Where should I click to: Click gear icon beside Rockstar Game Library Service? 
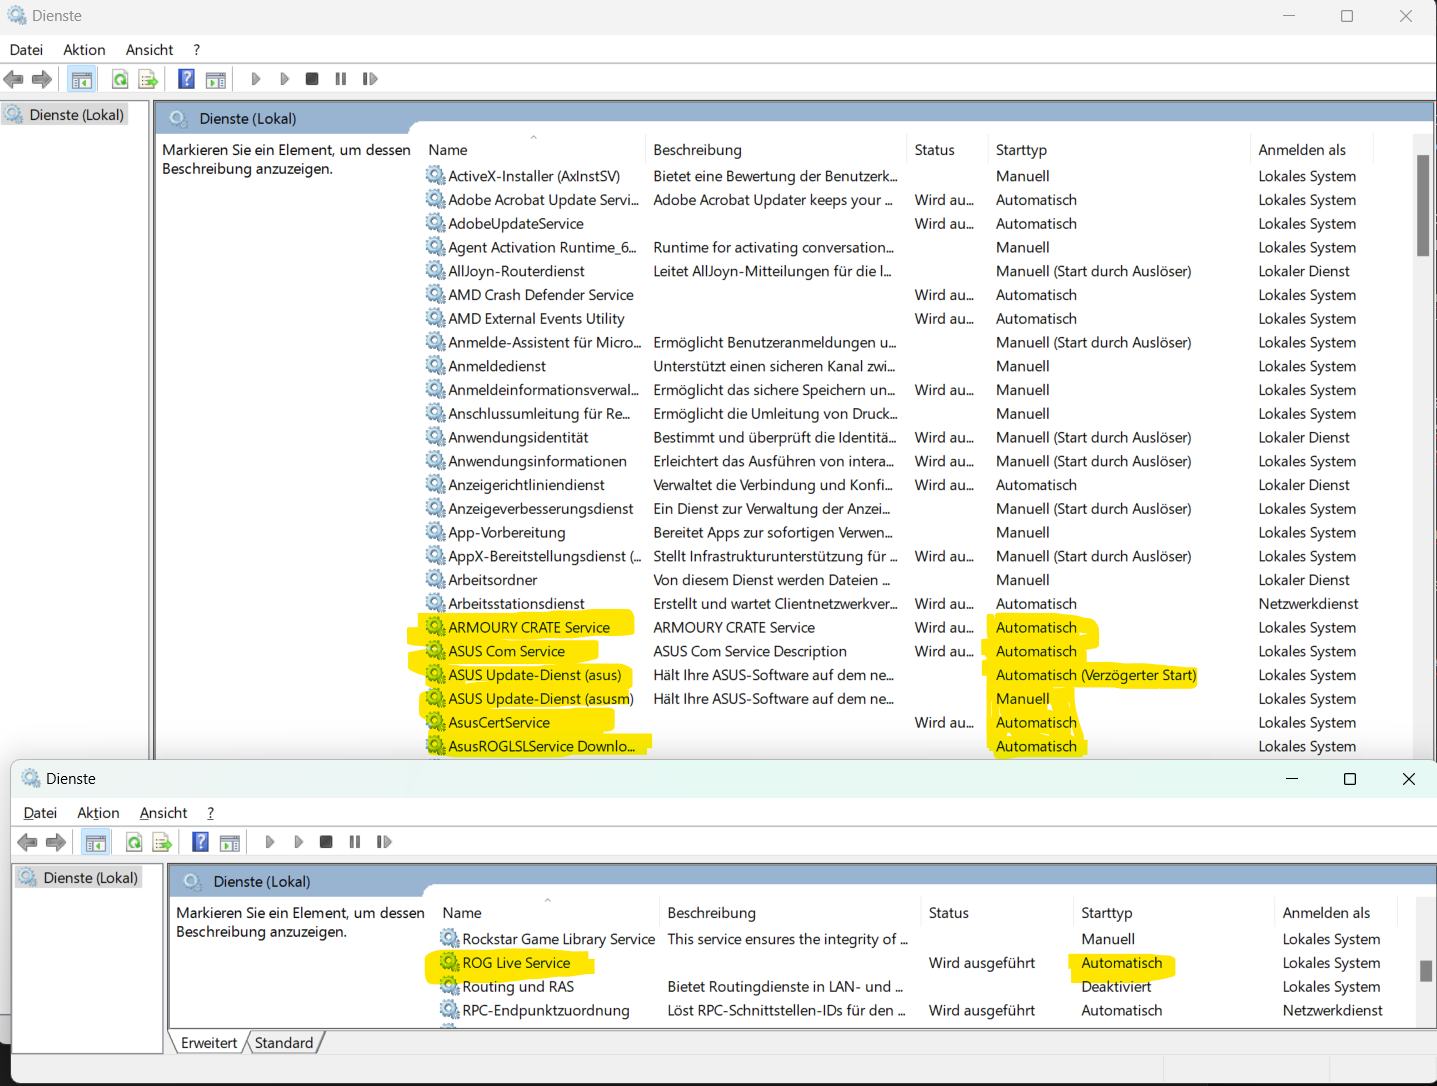pos(449,938)
